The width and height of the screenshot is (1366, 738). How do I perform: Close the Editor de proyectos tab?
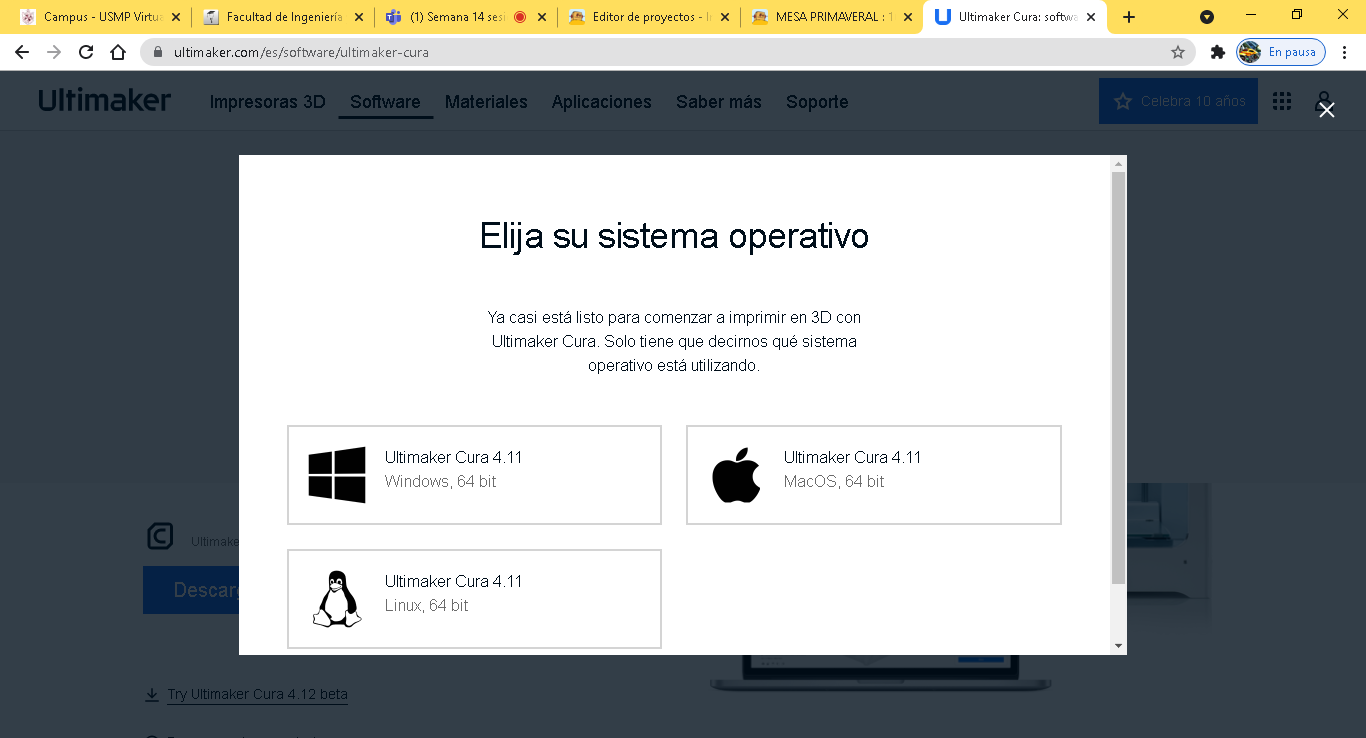click(x=725, y=17)
